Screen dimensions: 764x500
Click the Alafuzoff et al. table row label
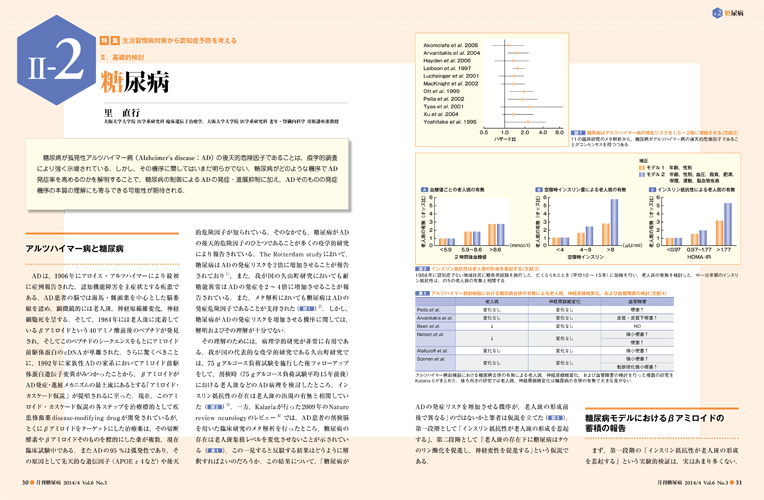pyautogui.click(x=432, y=350)
